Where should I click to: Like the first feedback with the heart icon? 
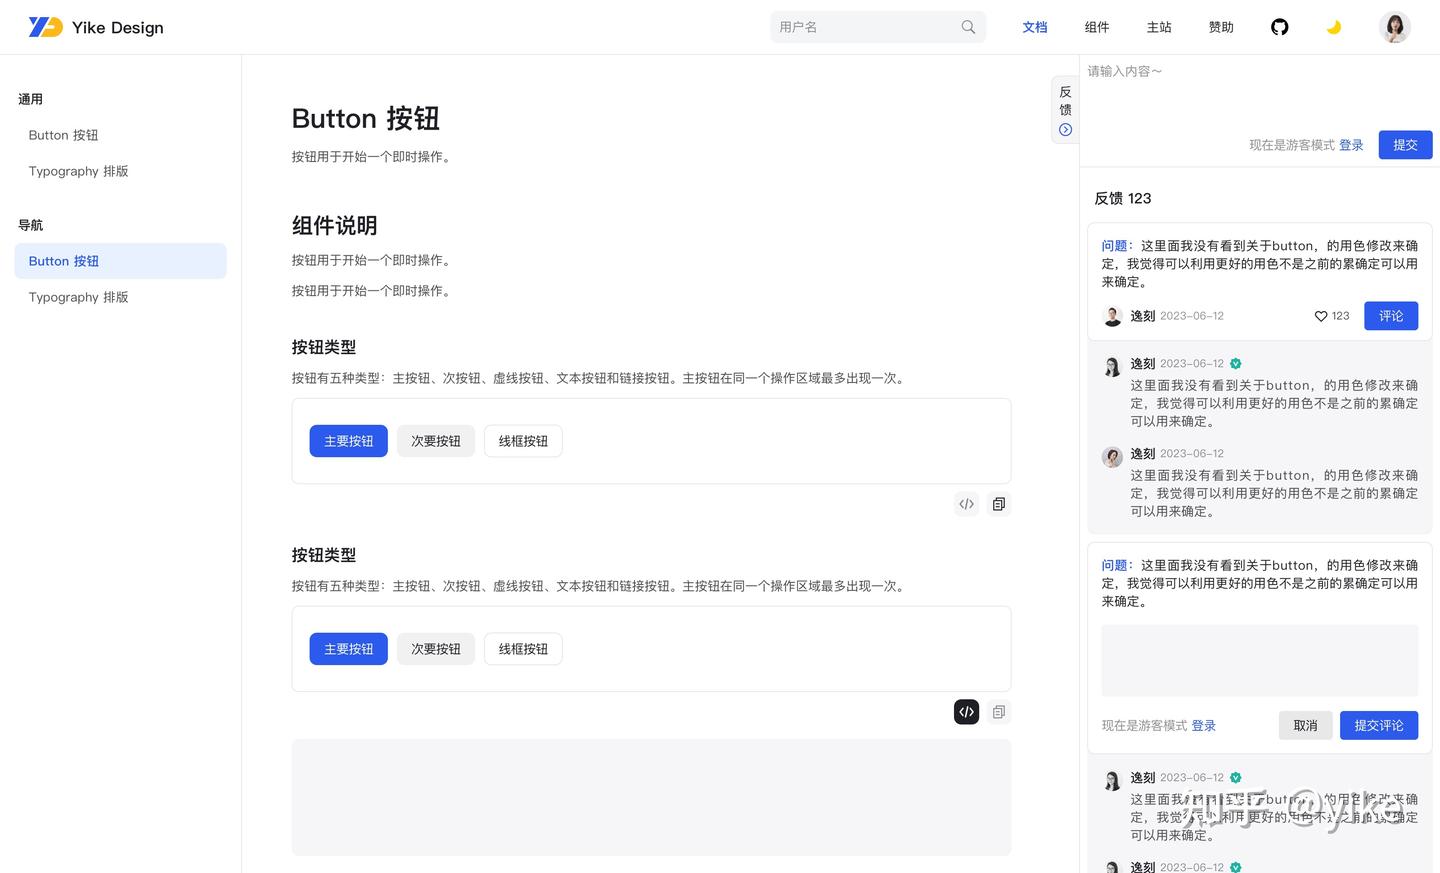pyautogui.click(x=1320, y=315)
